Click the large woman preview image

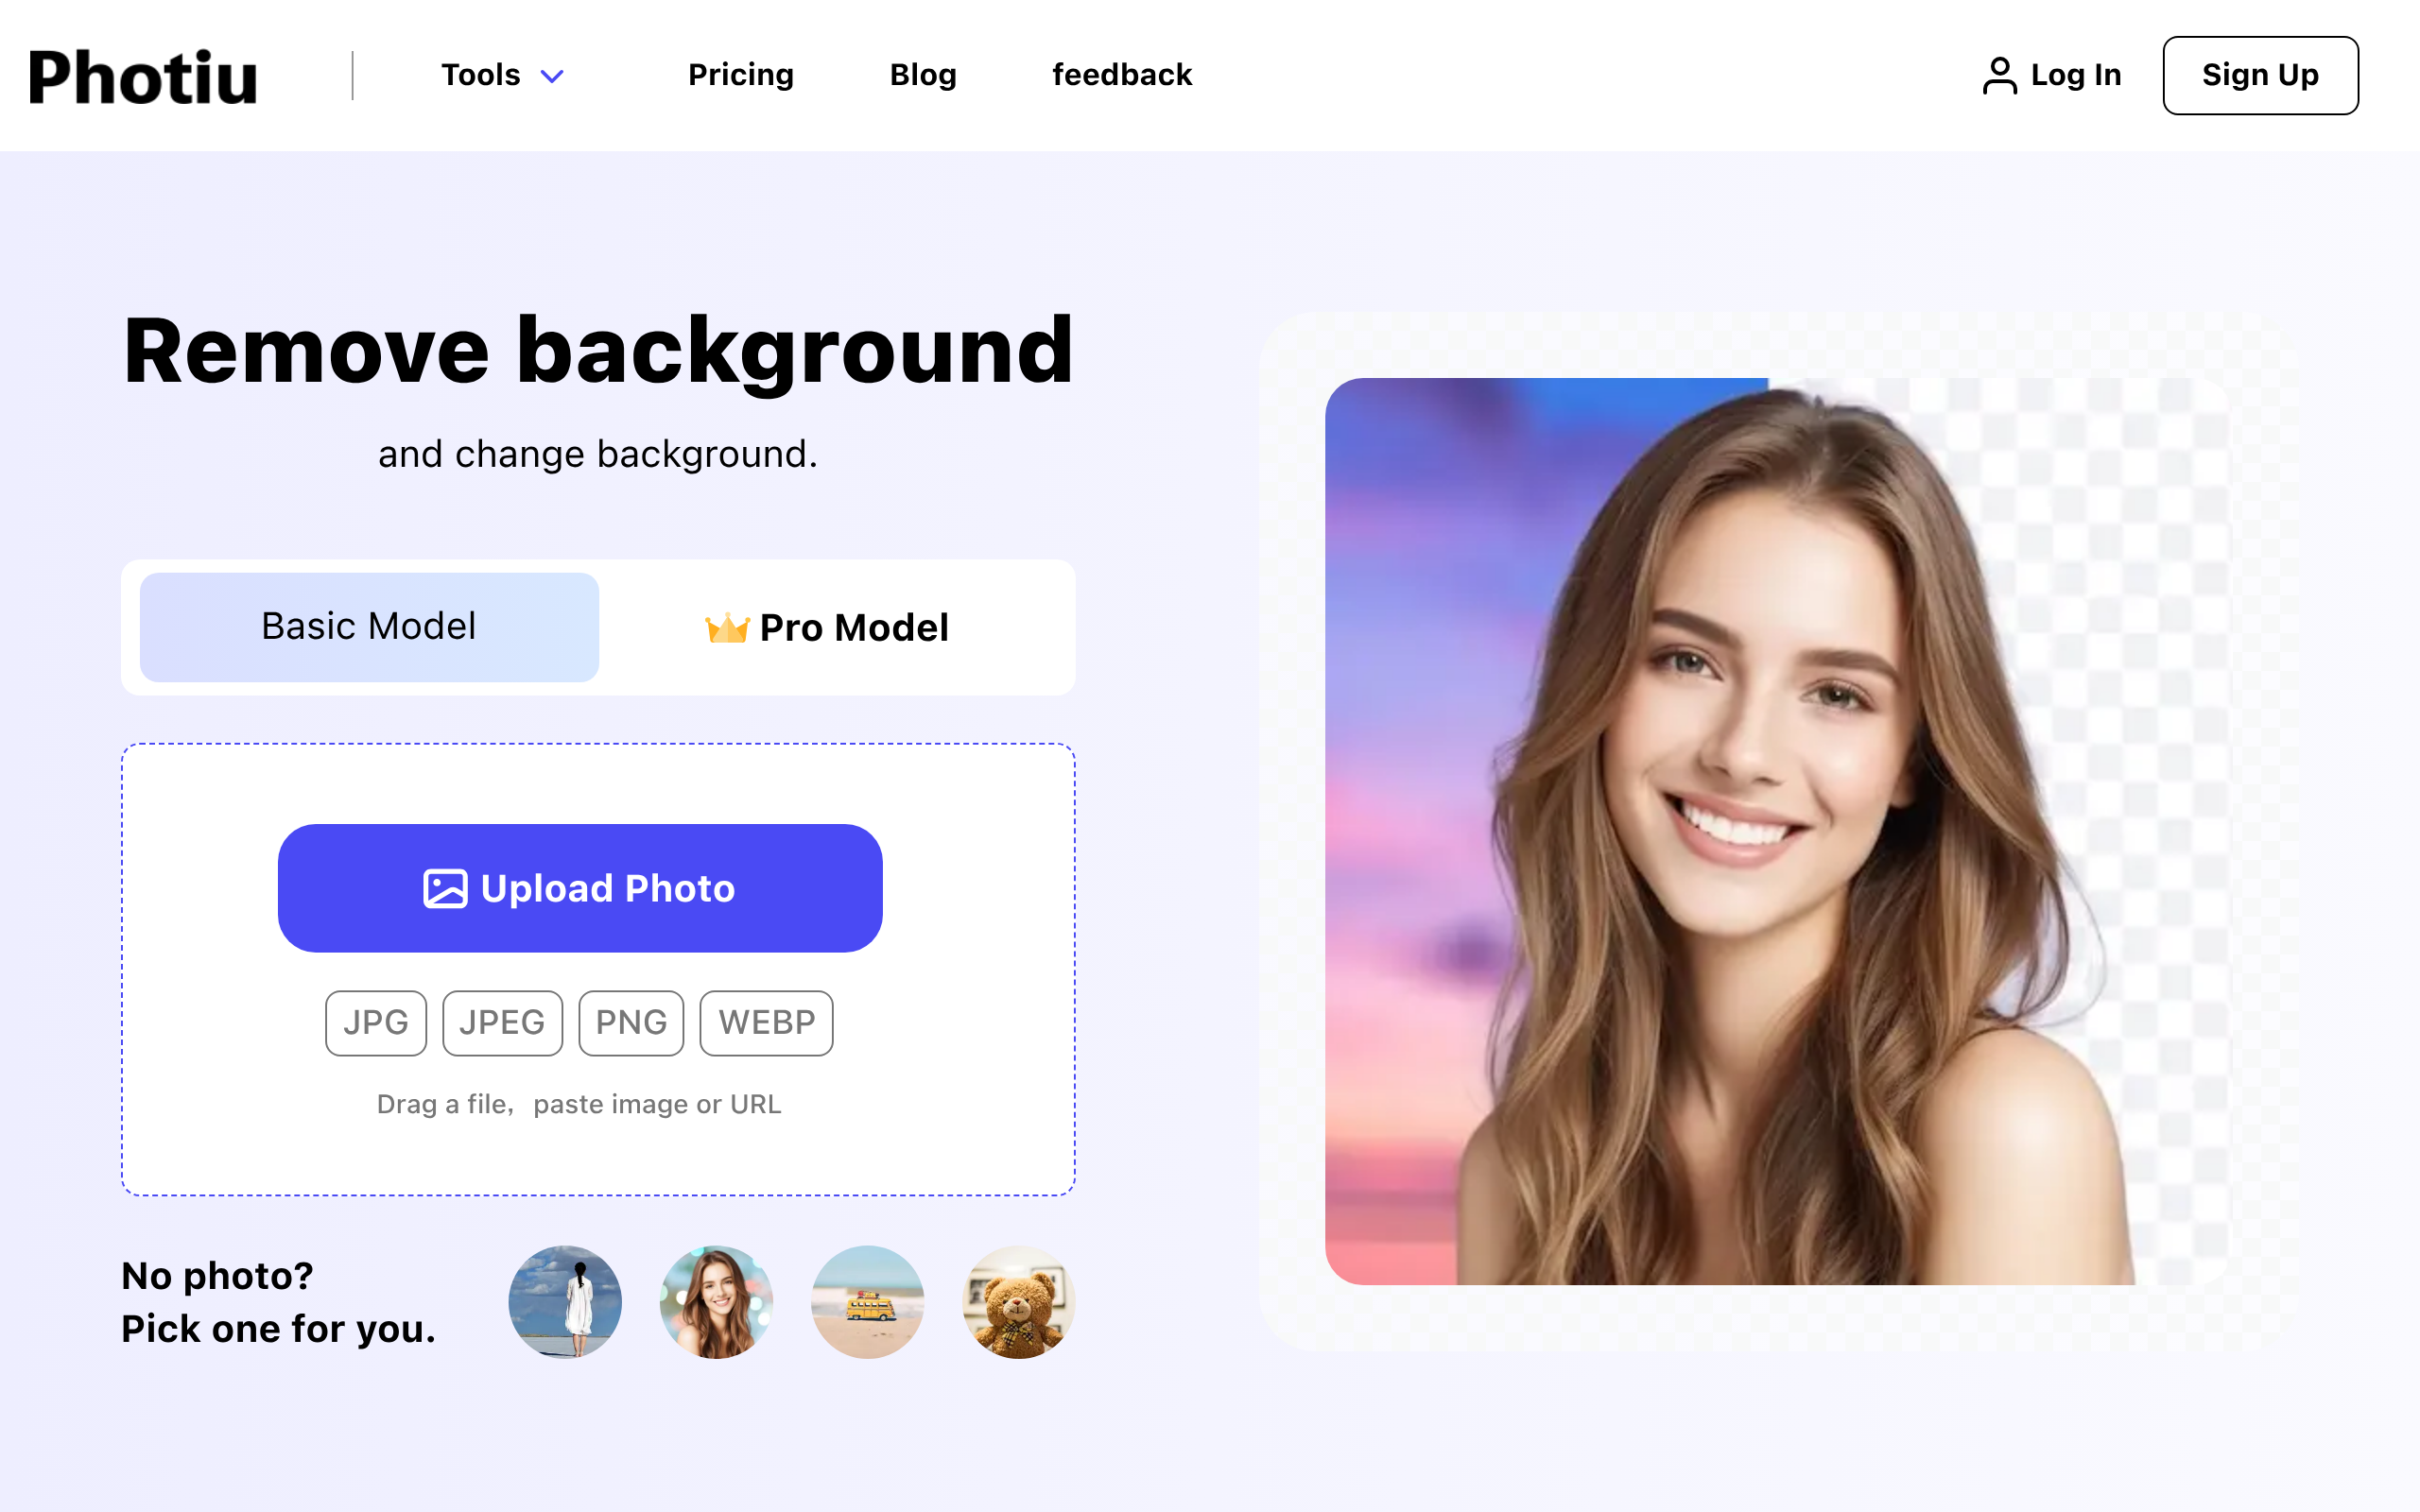point(1777,831)
